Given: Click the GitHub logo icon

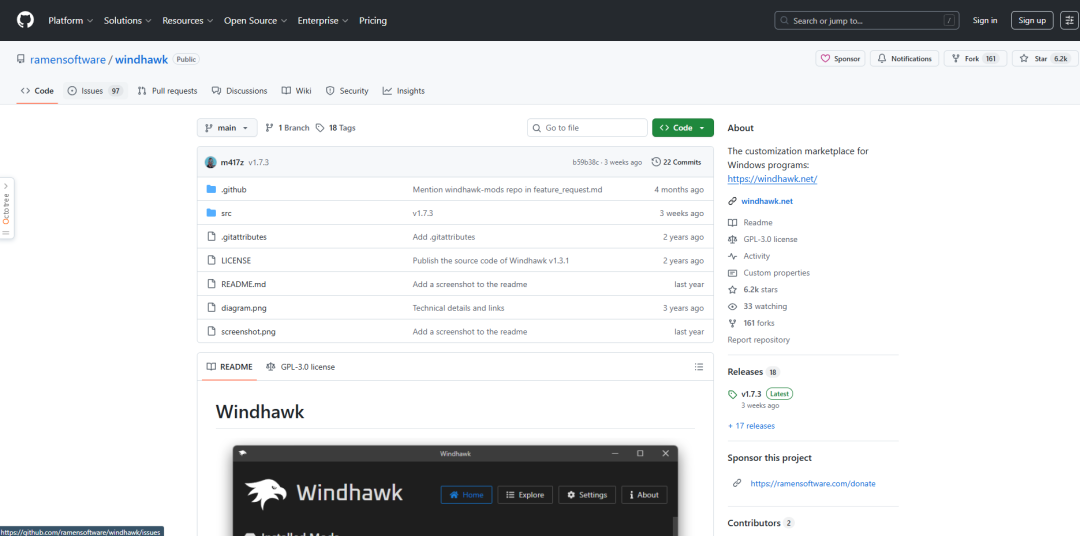Looking at the screenshot, I should [x=25, y=20].
